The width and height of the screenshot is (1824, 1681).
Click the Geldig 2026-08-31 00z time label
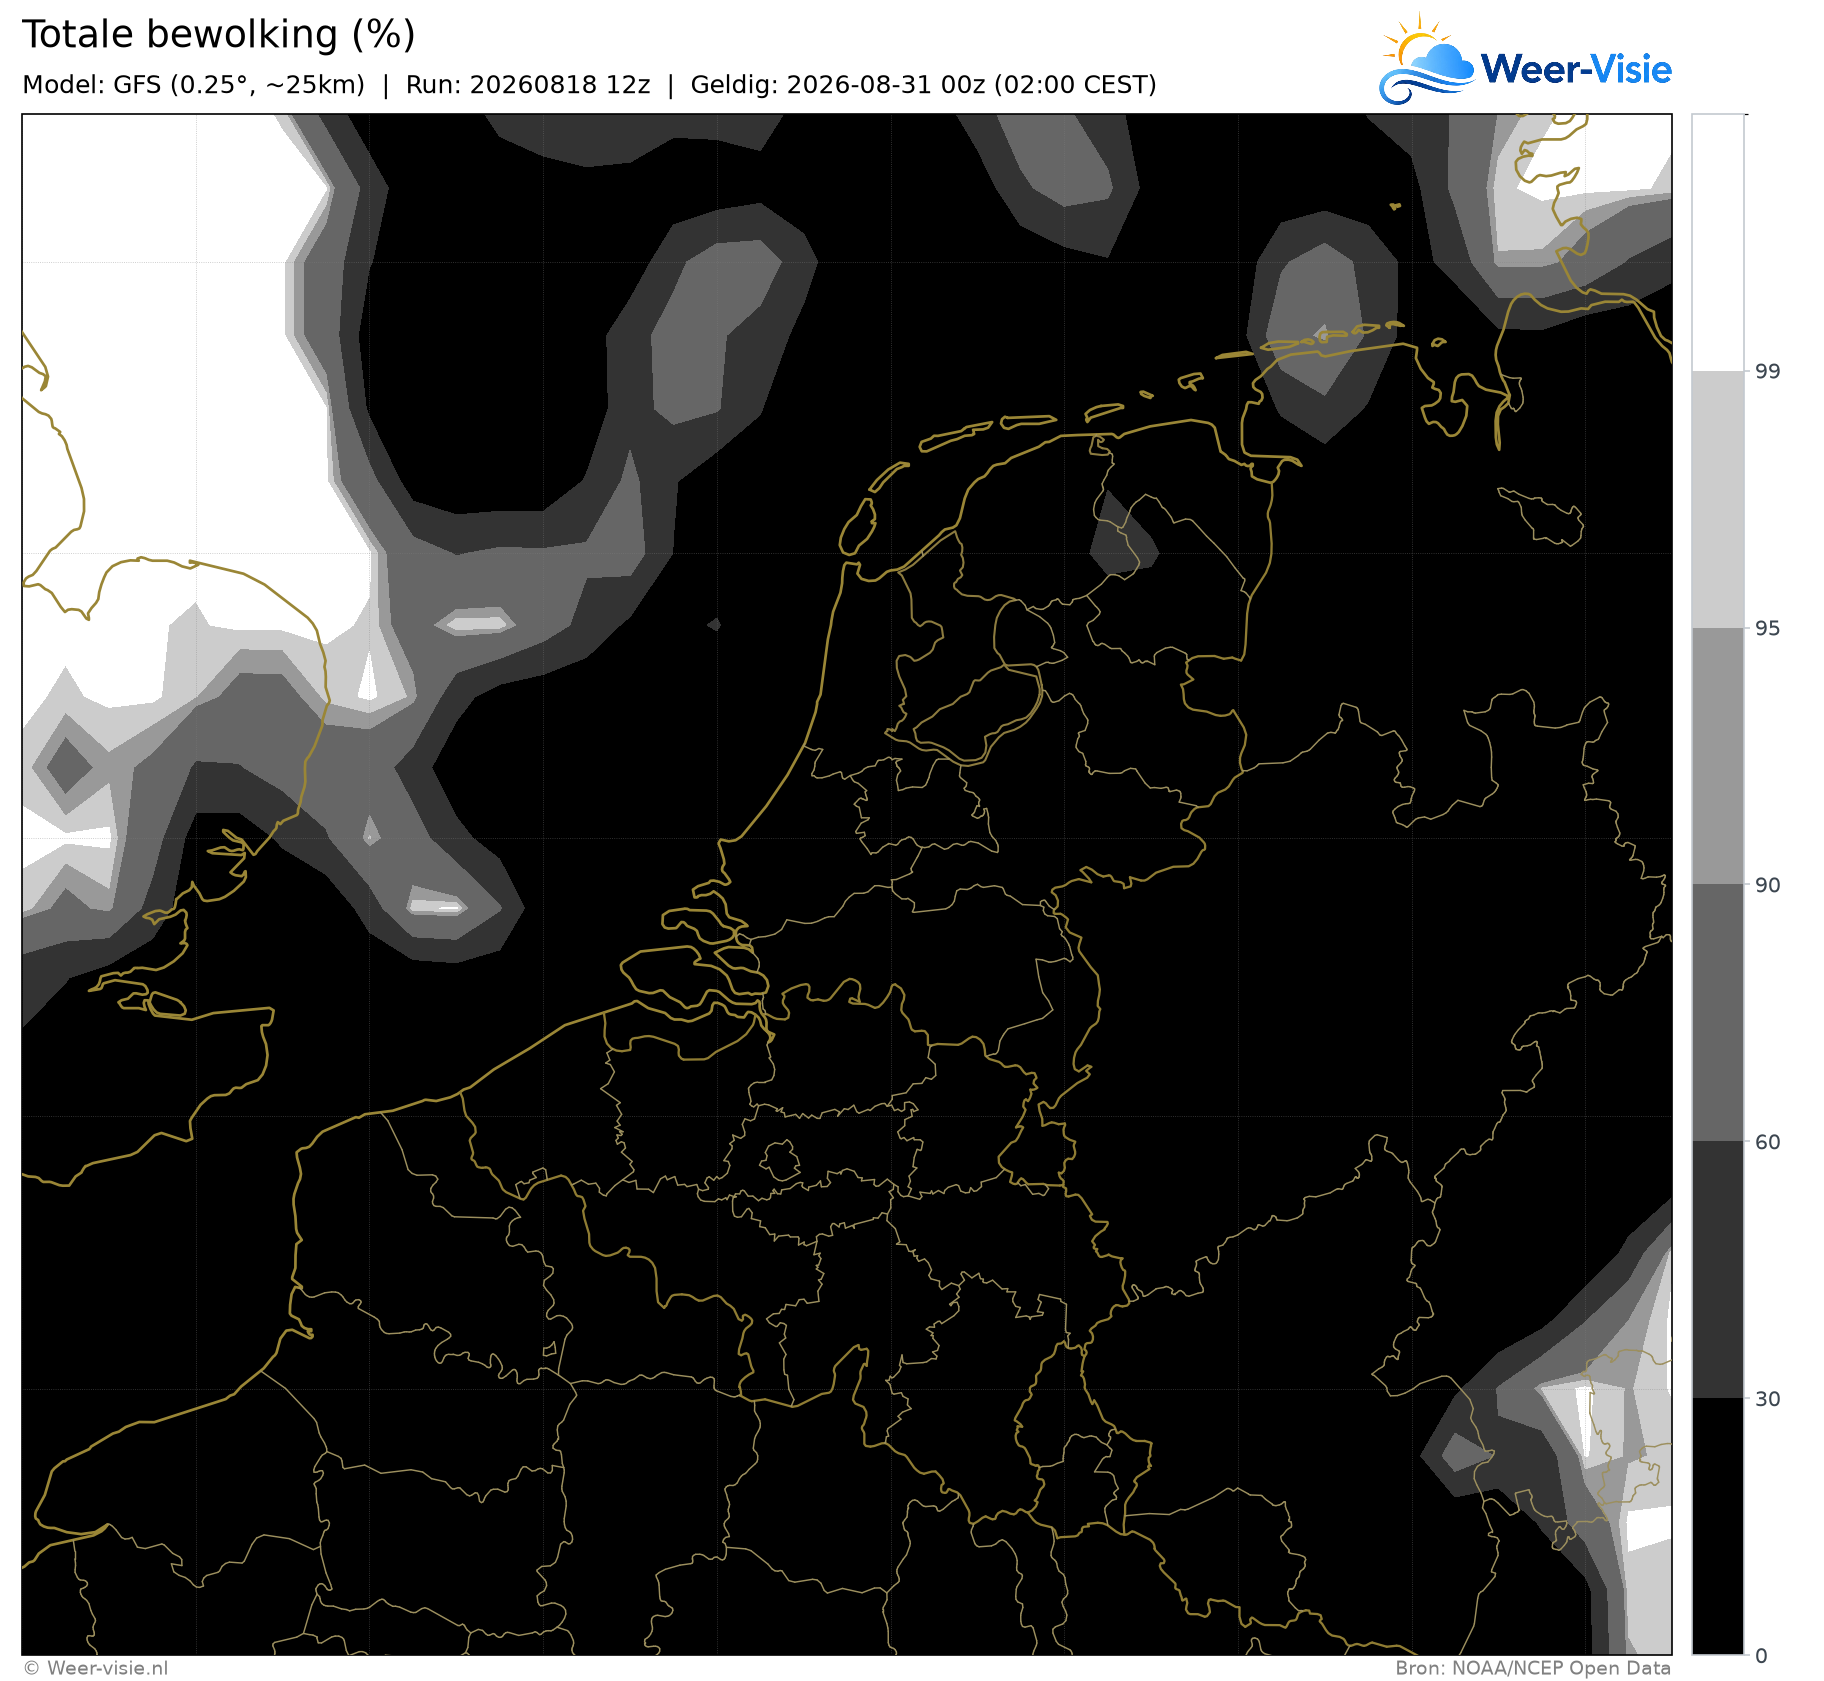pyautogui.click(x=923, y=85)
